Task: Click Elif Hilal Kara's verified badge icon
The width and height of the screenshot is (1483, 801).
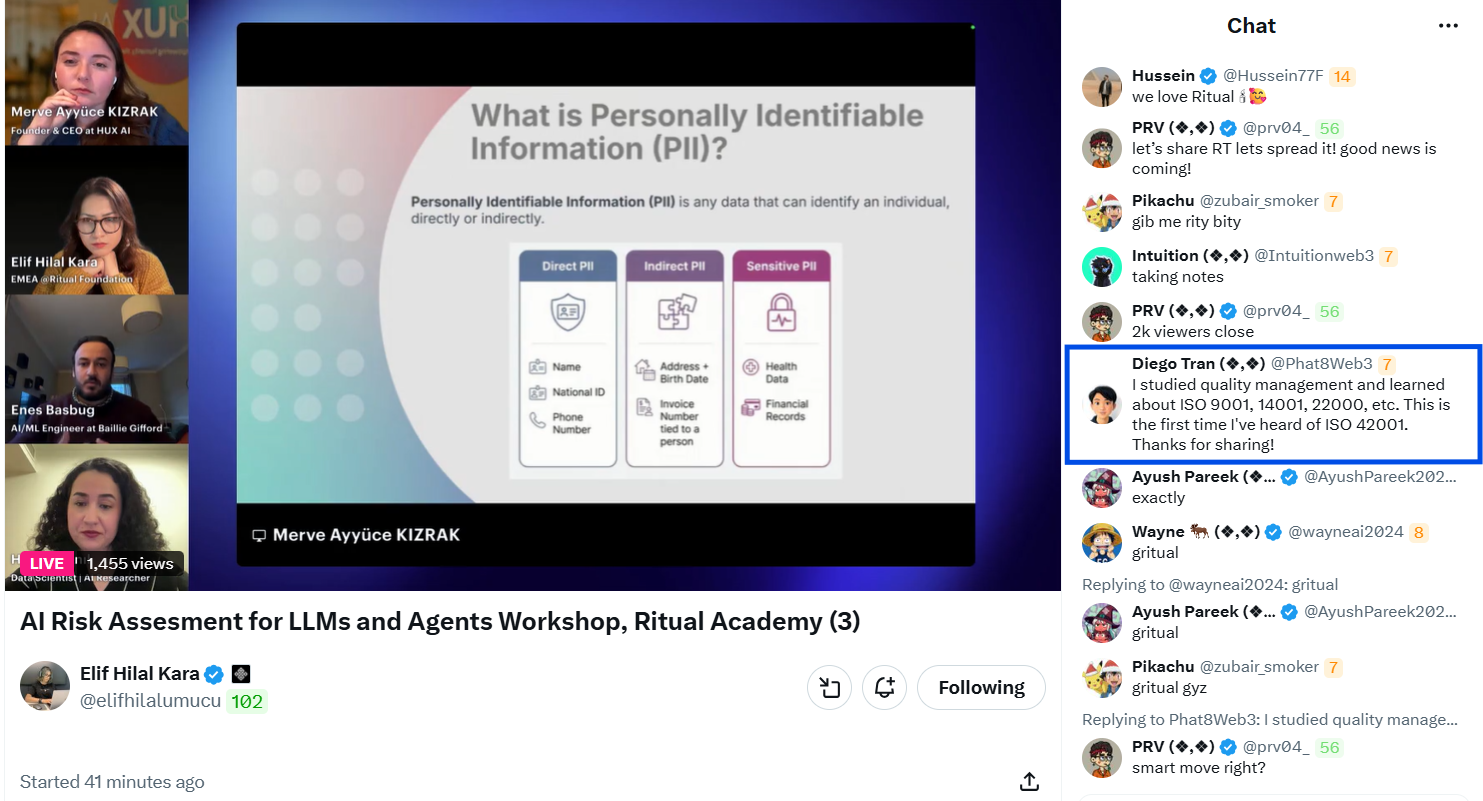Action: pos(214,674)
